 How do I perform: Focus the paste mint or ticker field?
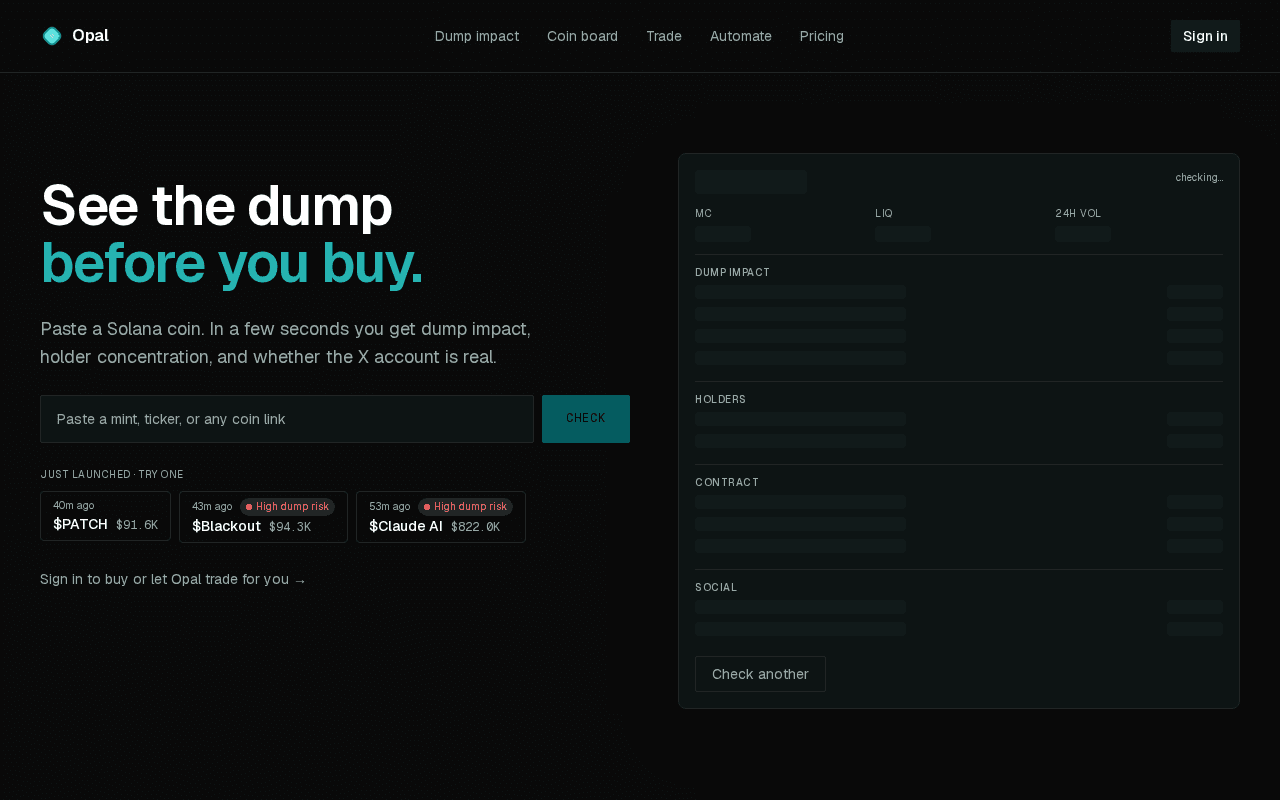point(287,419)
